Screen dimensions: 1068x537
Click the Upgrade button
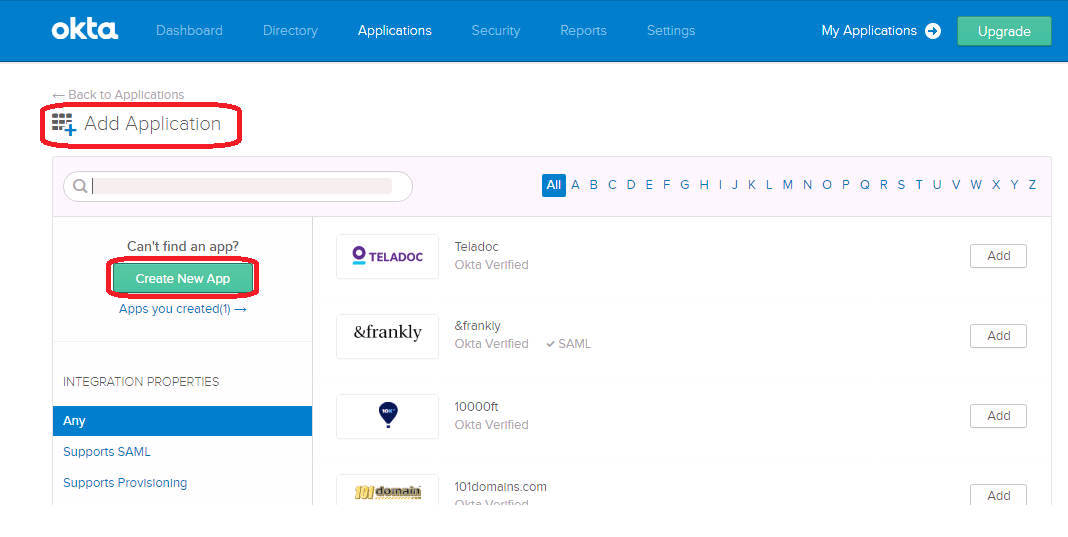click(x=1004, y=31)
